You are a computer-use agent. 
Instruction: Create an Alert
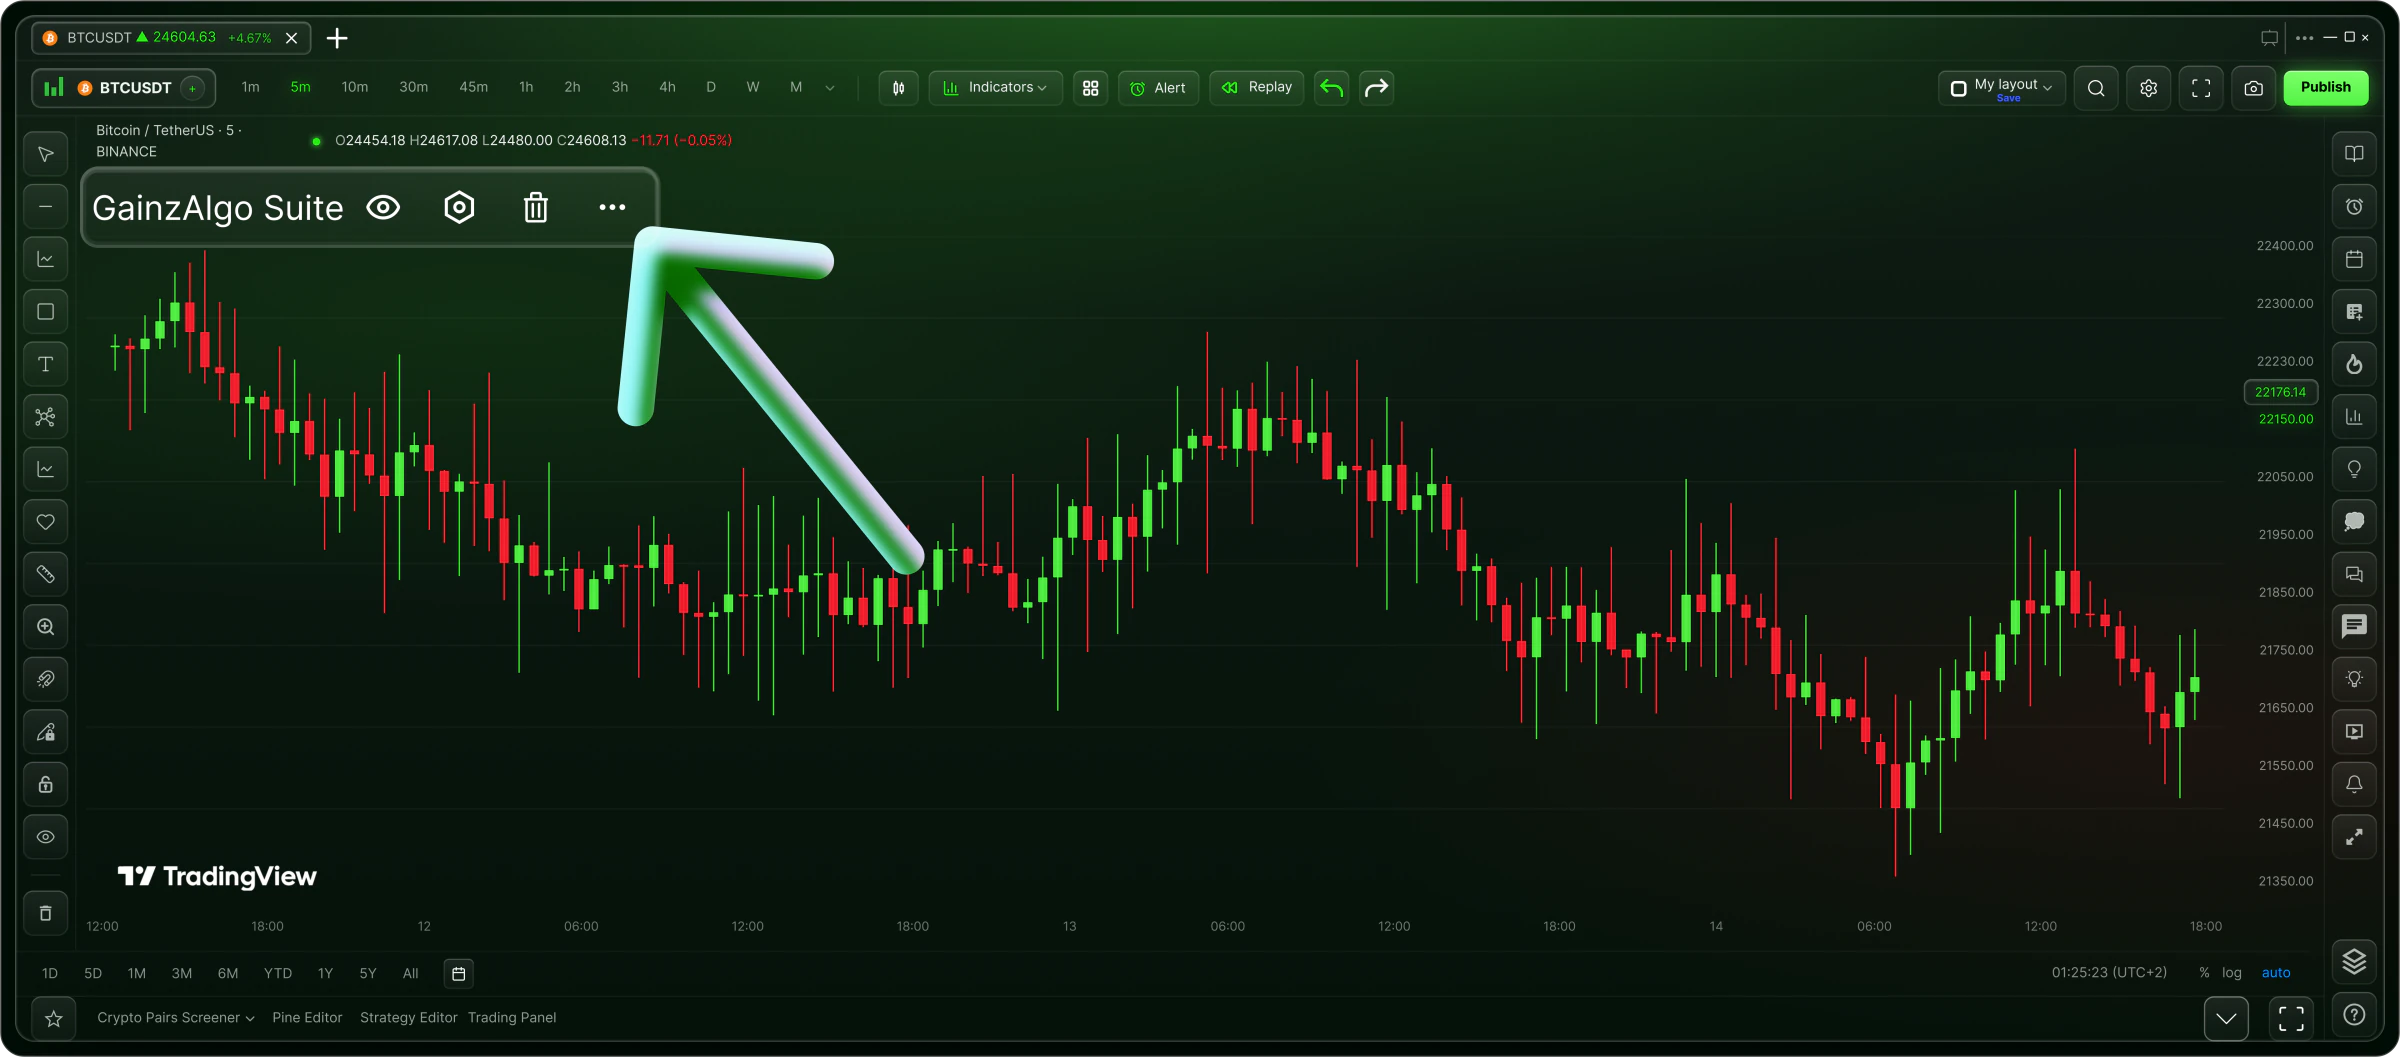coord(1158,88)
